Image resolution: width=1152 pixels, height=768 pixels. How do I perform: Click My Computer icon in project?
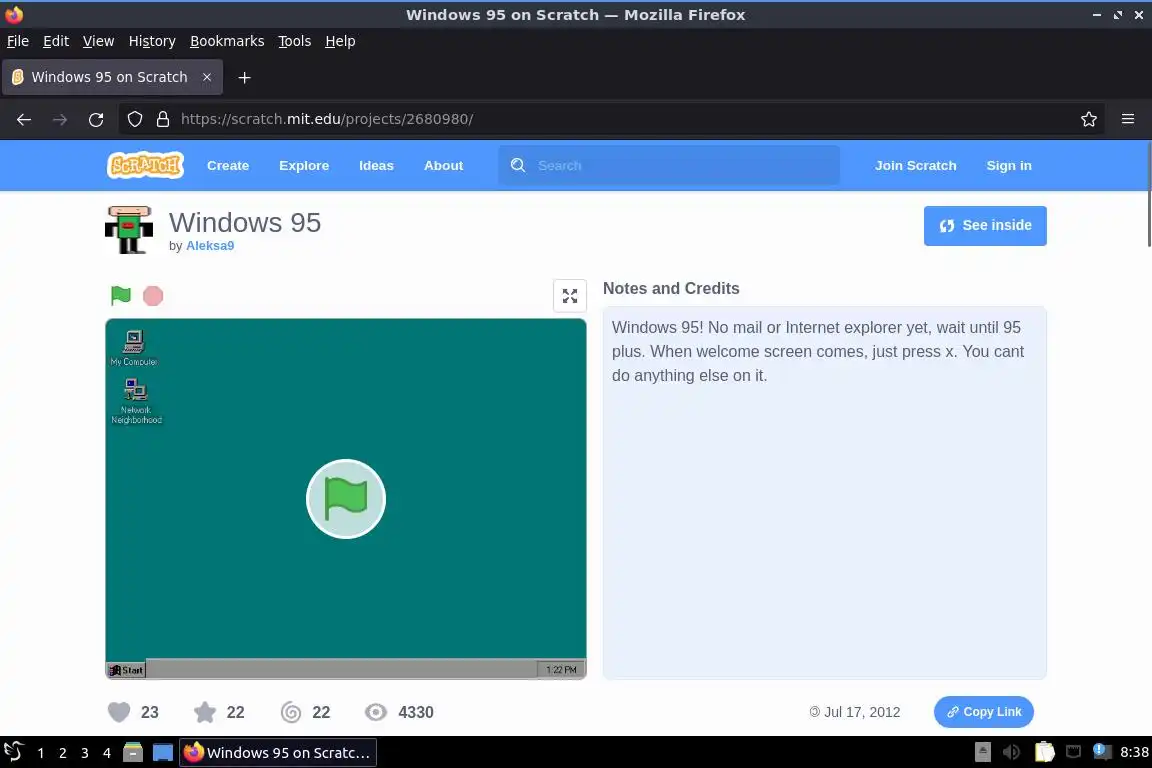134,348
